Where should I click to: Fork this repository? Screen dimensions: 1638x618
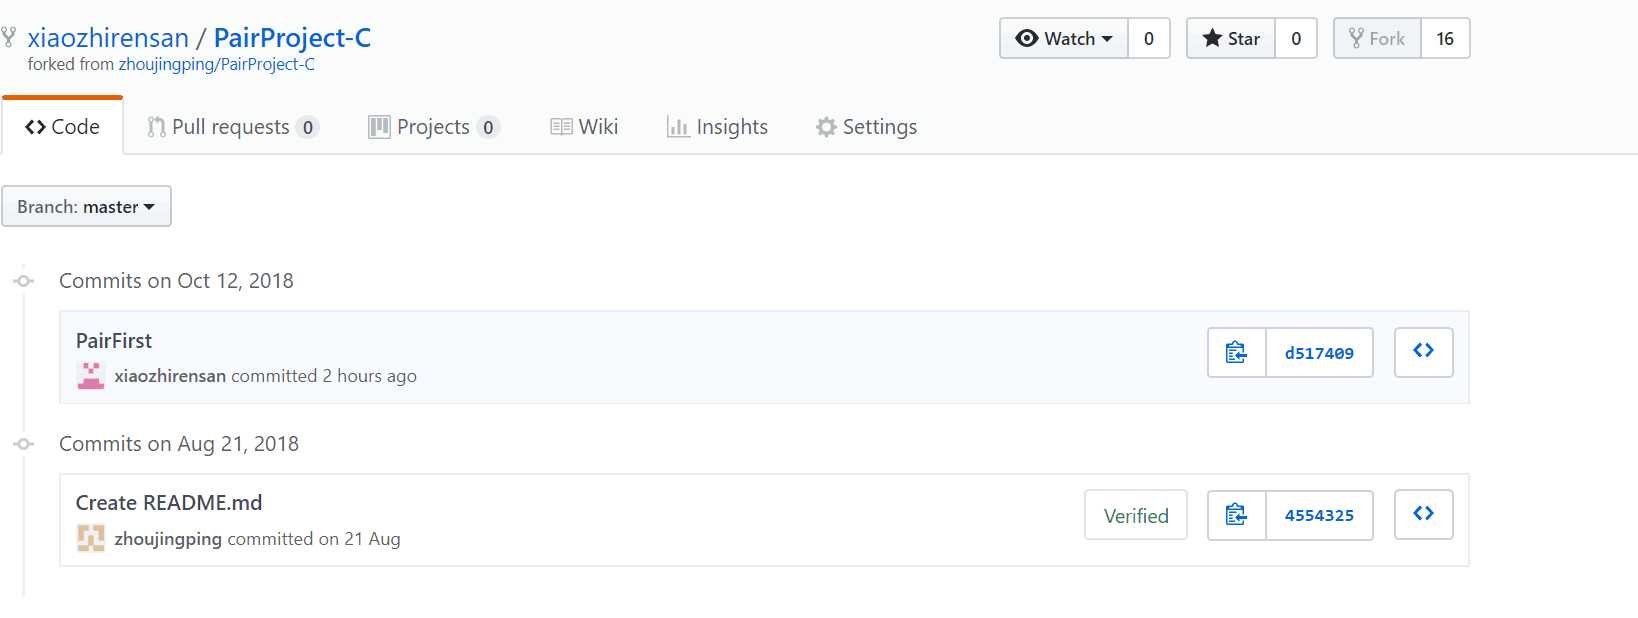click(1377, 38)
